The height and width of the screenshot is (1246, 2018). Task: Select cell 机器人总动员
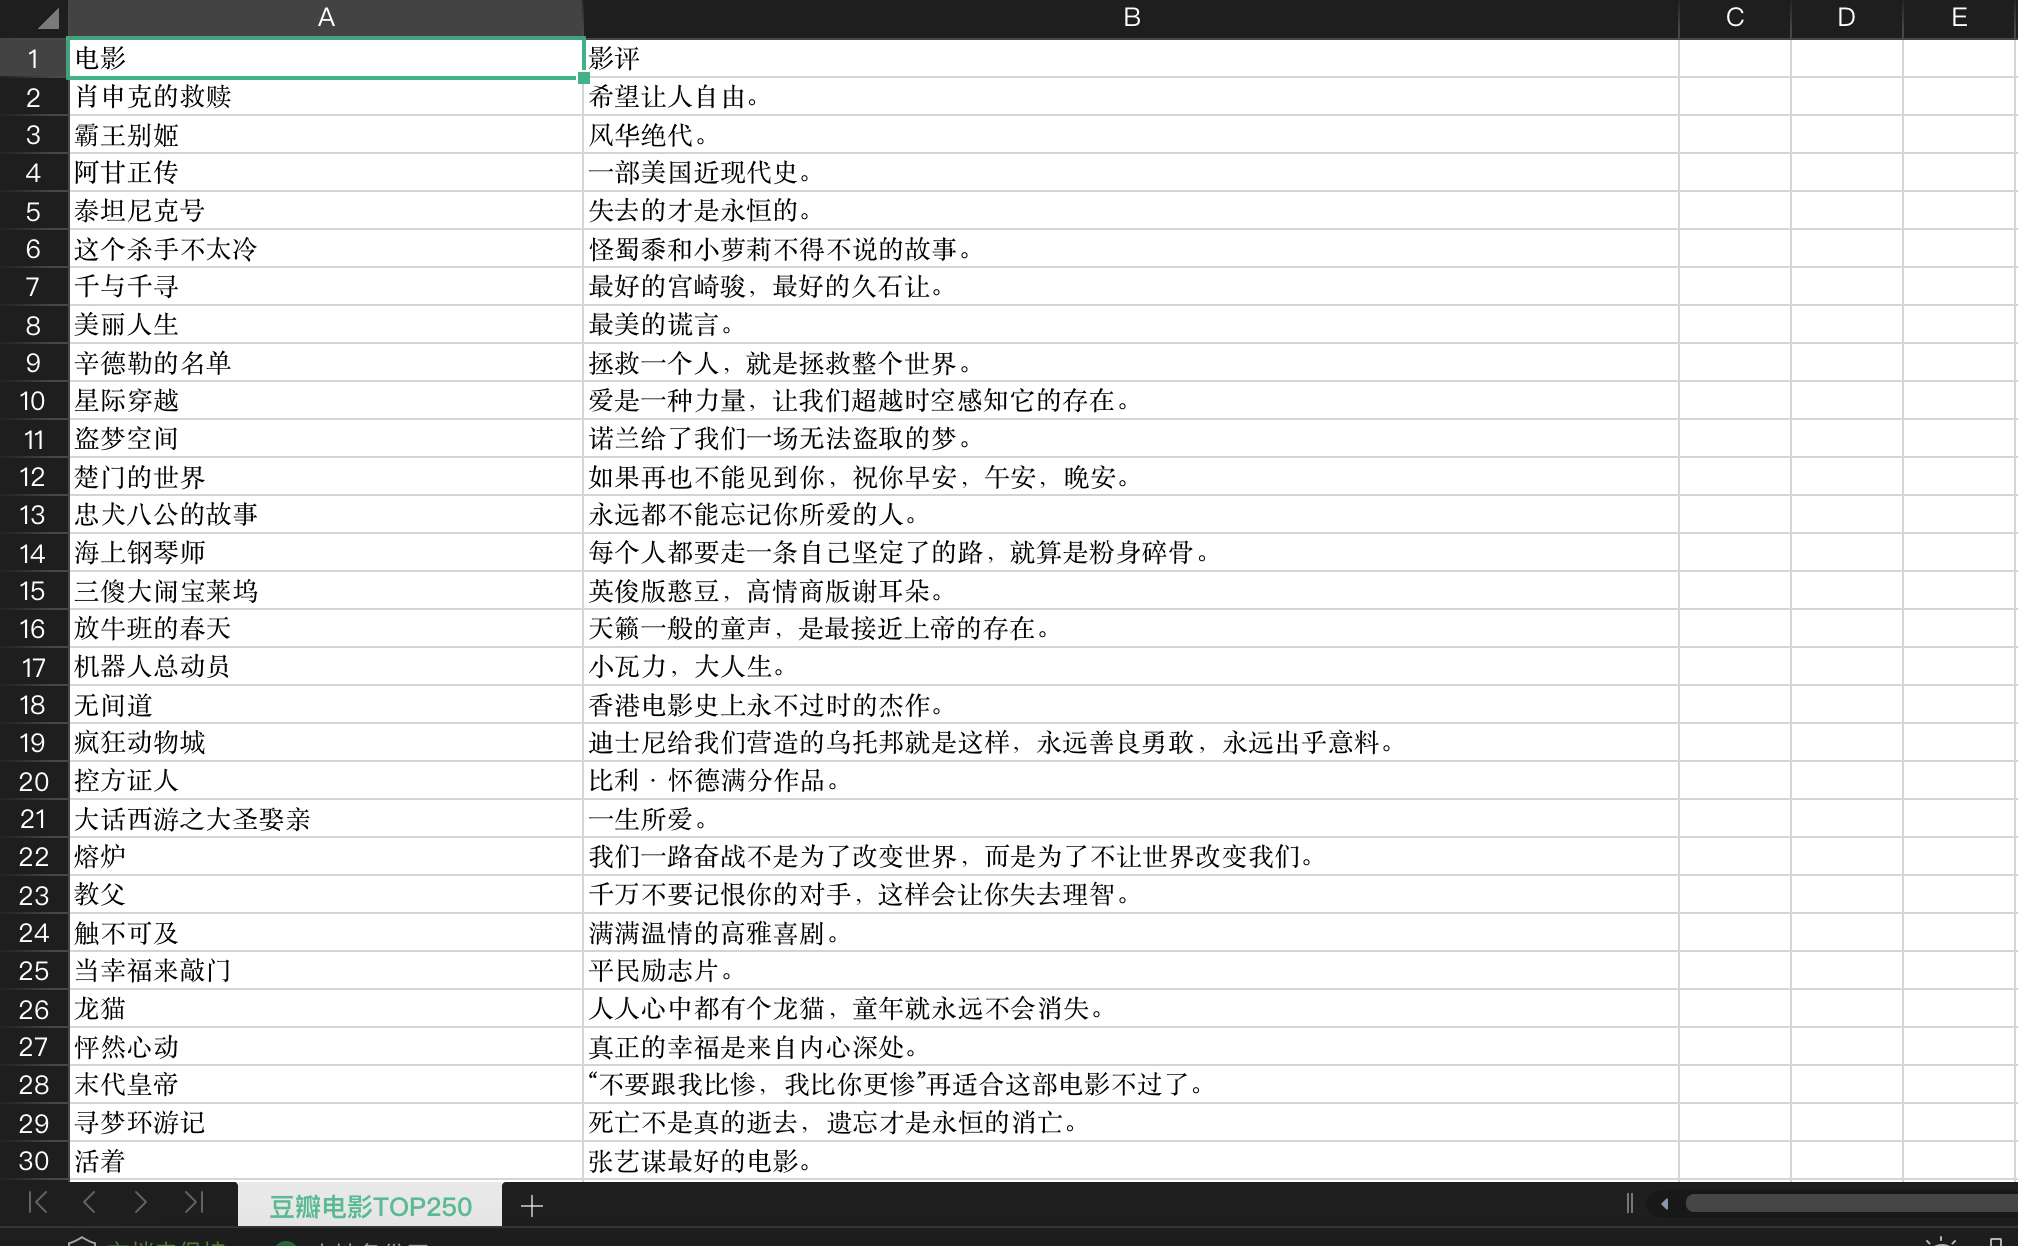click(x=326, y=667)
